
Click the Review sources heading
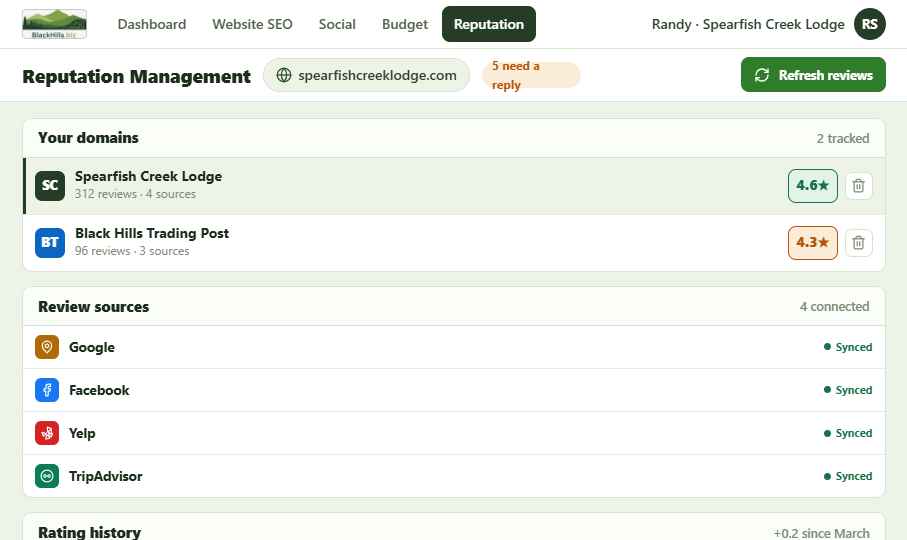94,306
